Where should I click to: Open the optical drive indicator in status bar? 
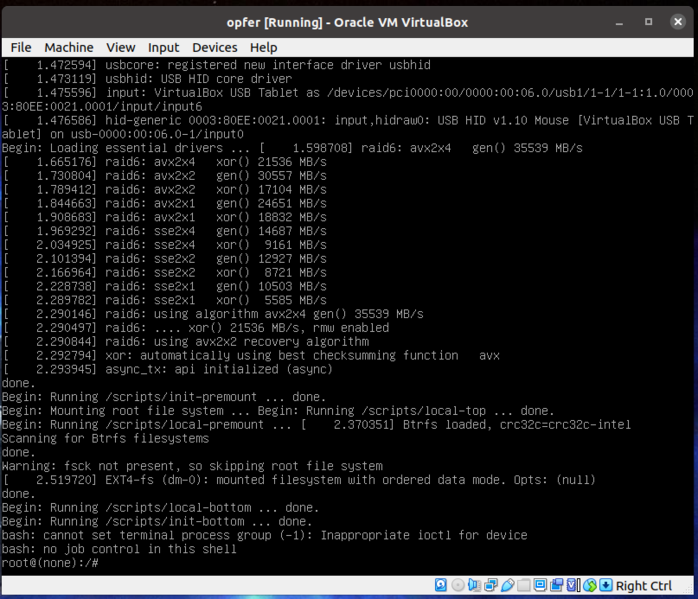tap(458, 585)
